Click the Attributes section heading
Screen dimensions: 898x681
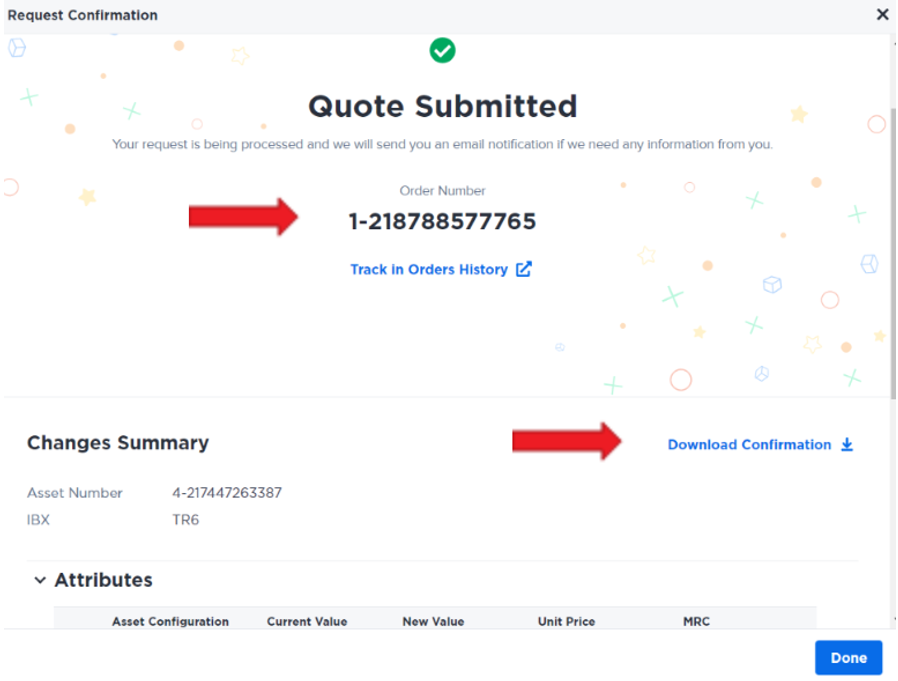(x=103, y=580)
